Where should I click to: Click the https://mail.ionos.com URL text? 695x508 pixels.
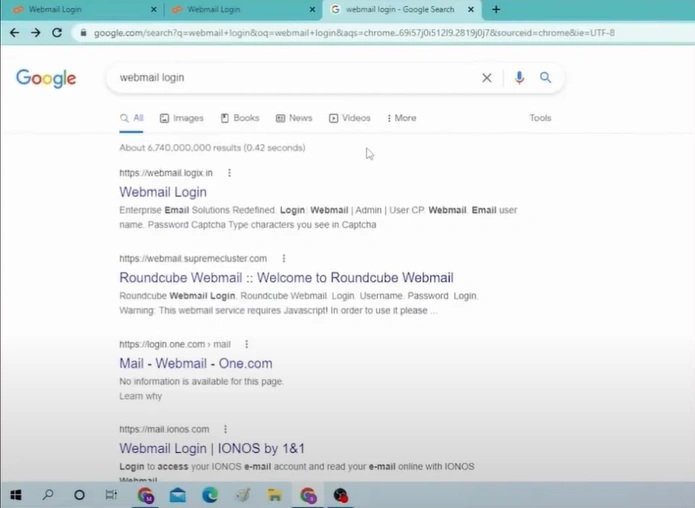[x=164, y=429]
